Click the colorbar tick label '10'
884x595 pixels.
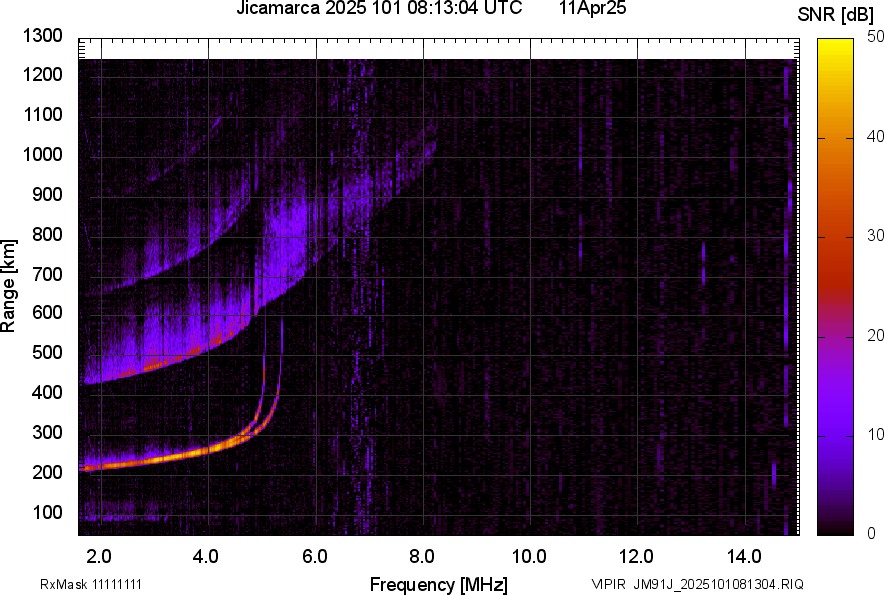pos(875,434)
